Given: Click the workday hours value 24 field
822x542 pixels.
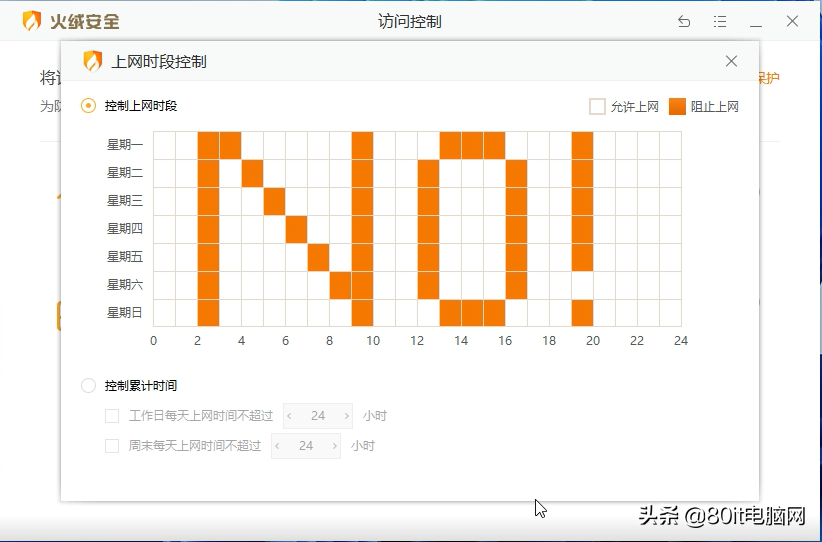Looking at the screenshot, I should (x=318, y=416).
